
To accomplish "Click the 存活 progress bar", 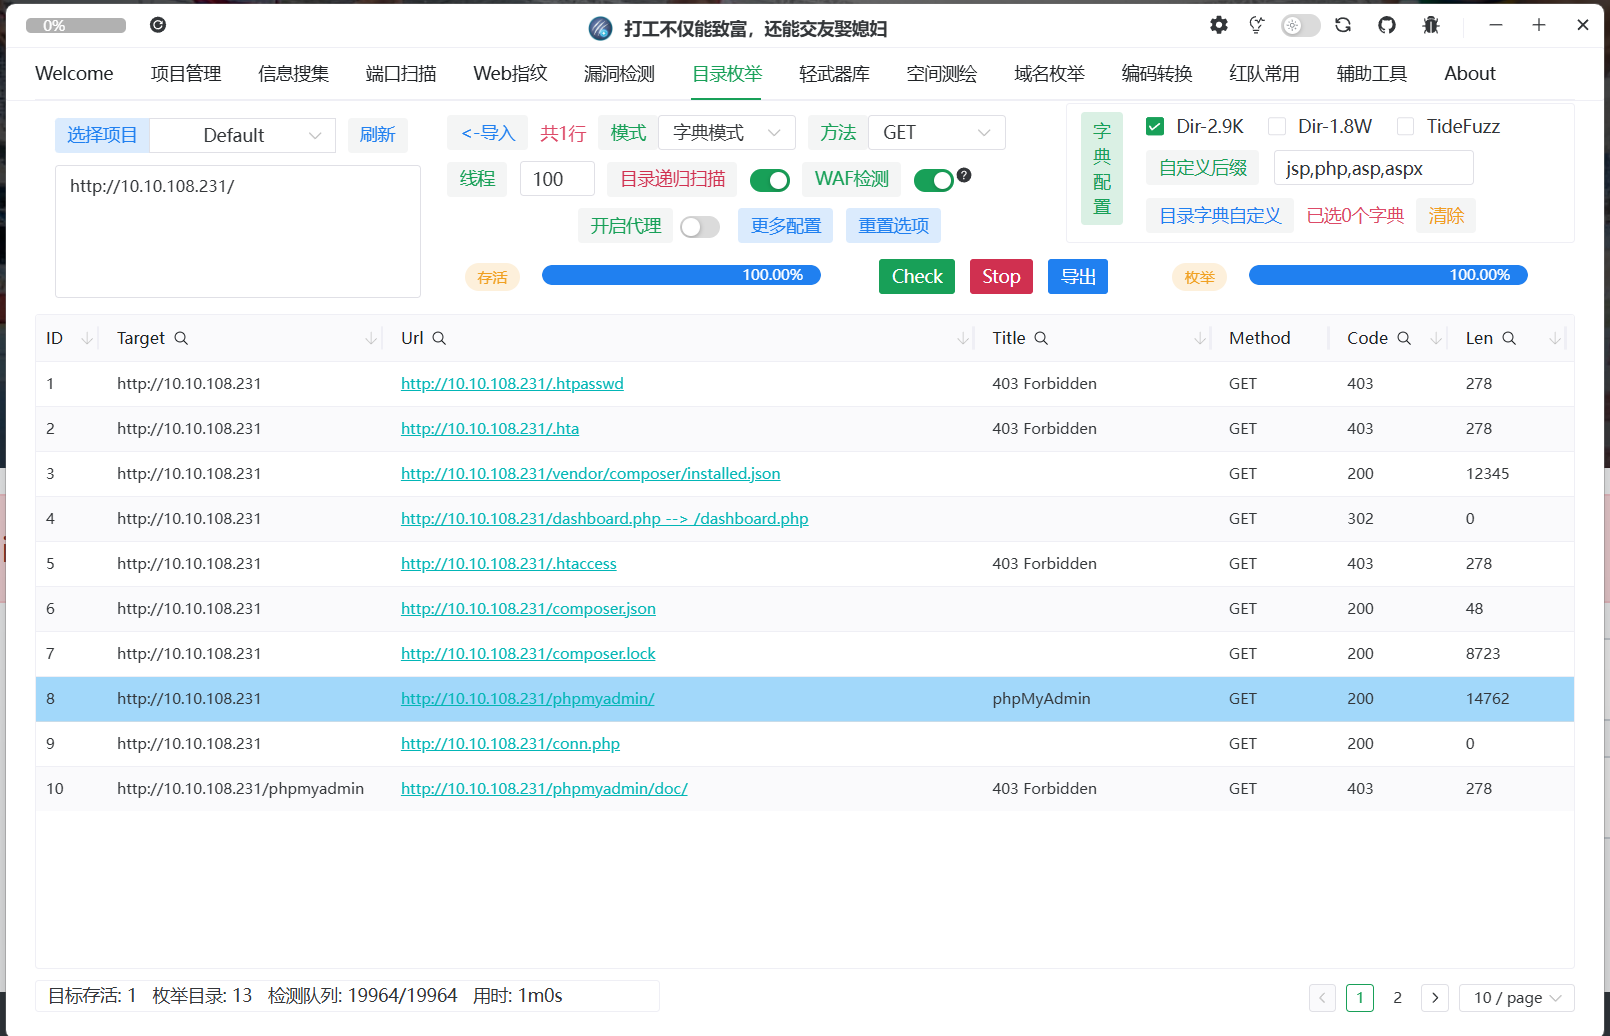I will tap(681, 275).
